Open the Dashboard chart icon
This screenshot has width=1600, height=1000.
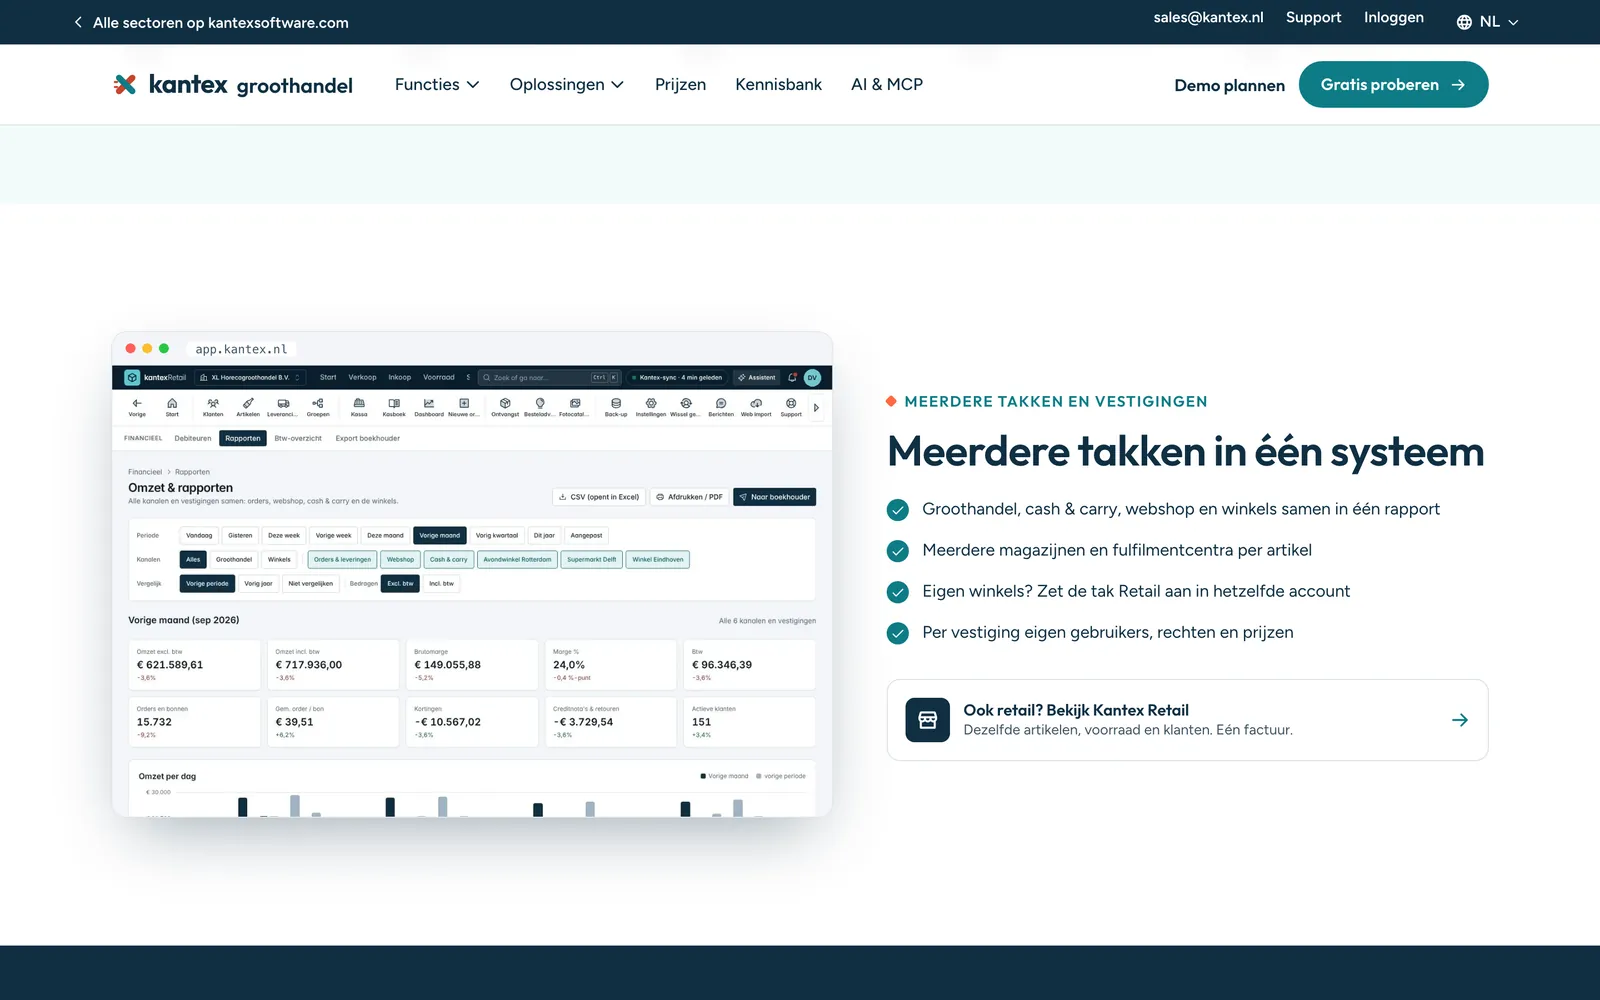pyautogui.click(x=429, y=407)
